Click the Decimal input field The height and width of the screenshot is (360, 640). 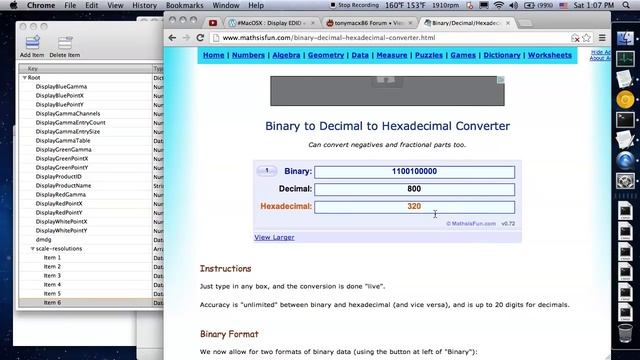[x=414, y=189]
